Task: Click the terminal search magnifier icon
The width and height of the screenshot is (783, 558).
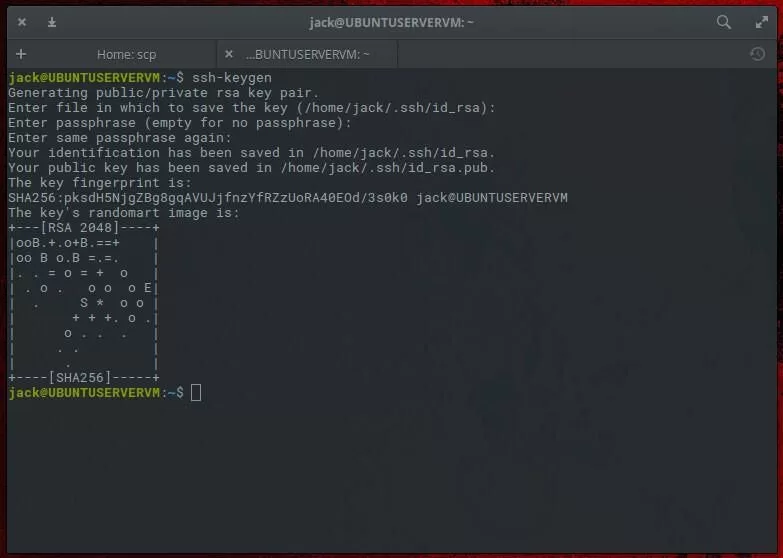Action: (724, 22)
